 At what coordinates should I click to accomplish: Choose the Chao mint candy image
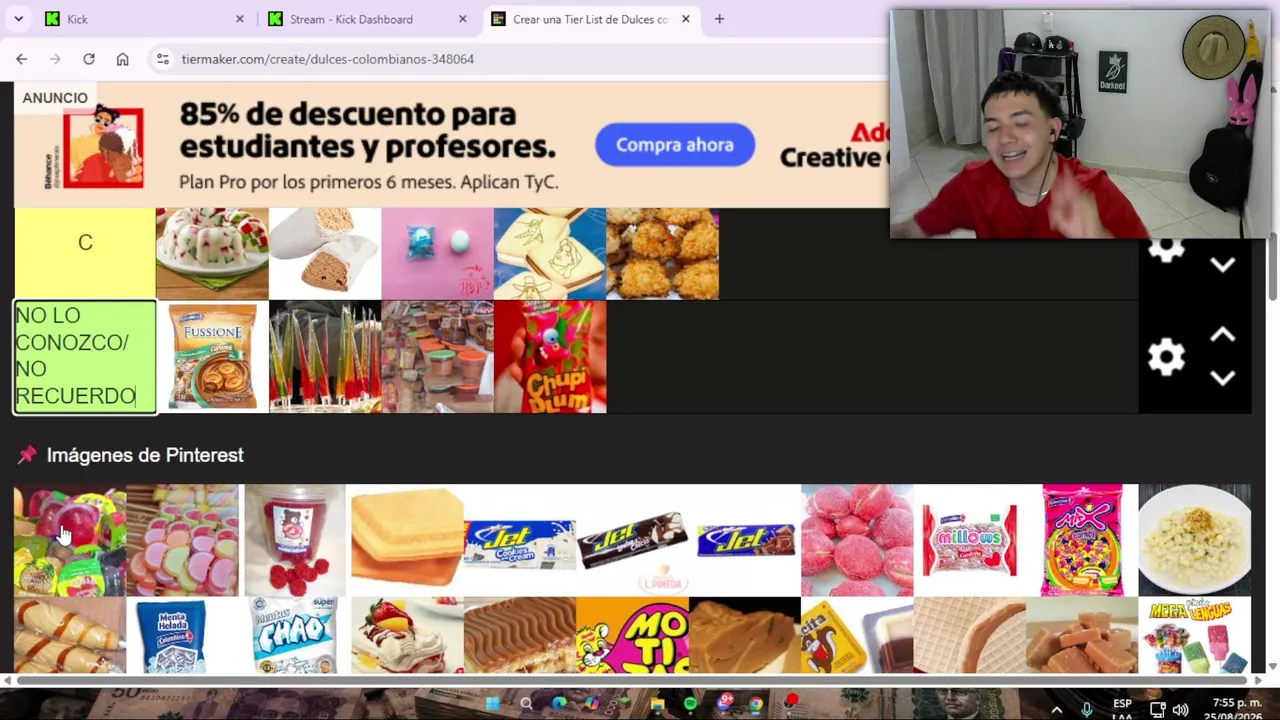[x=295, y=635]
